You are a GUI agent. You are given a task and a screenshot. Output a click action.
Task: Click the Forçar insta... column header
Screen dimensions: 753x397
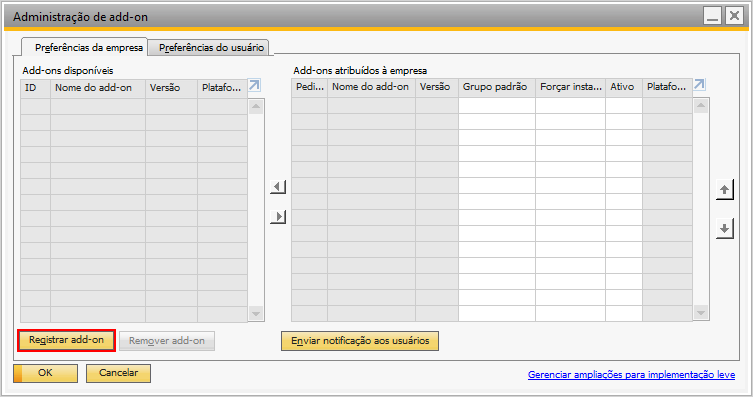[x=570, y=87]
